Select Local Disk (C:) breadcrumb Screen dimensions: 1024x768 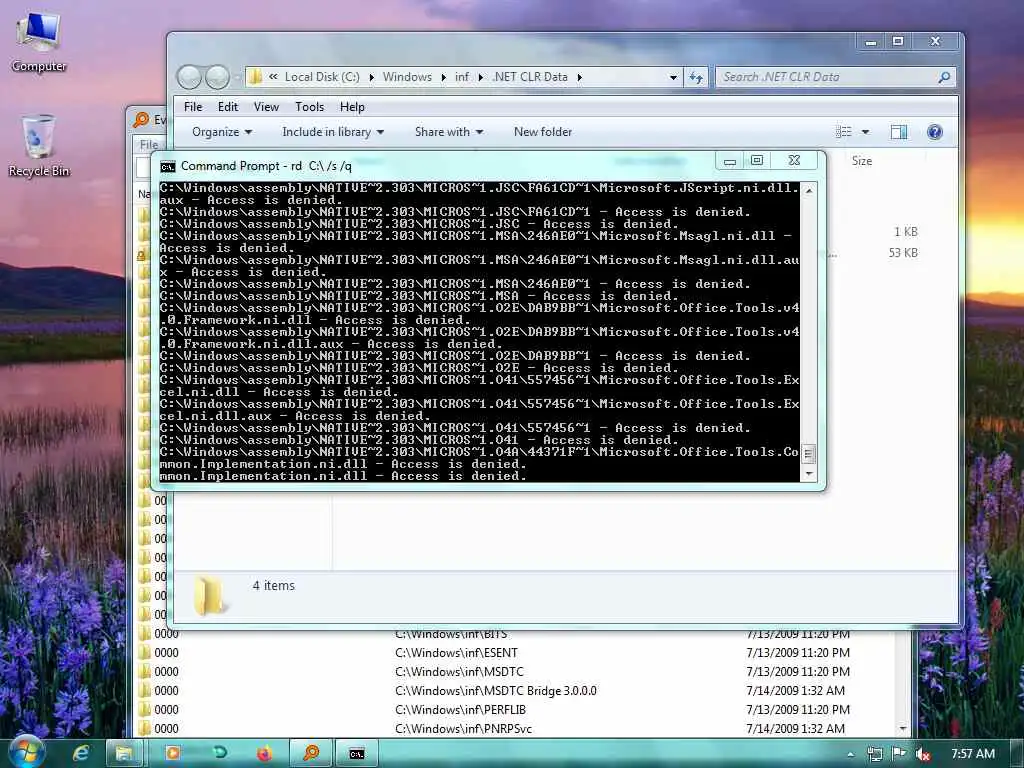322,77
